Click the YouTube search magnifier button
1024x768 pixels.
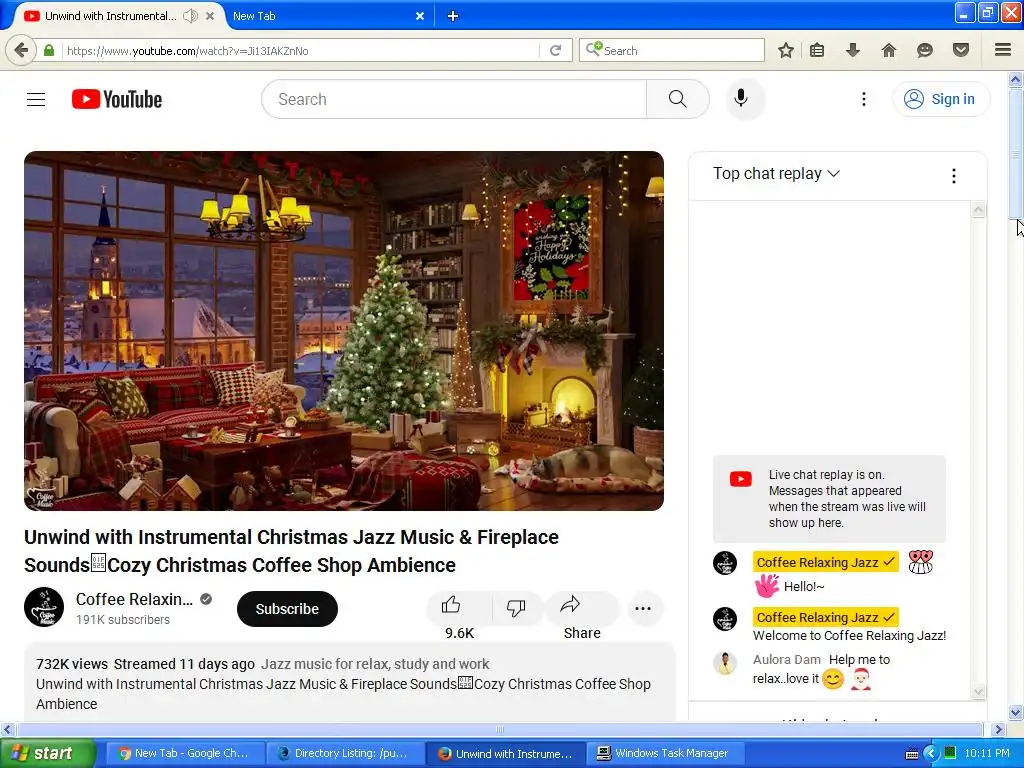pos(677,99)
